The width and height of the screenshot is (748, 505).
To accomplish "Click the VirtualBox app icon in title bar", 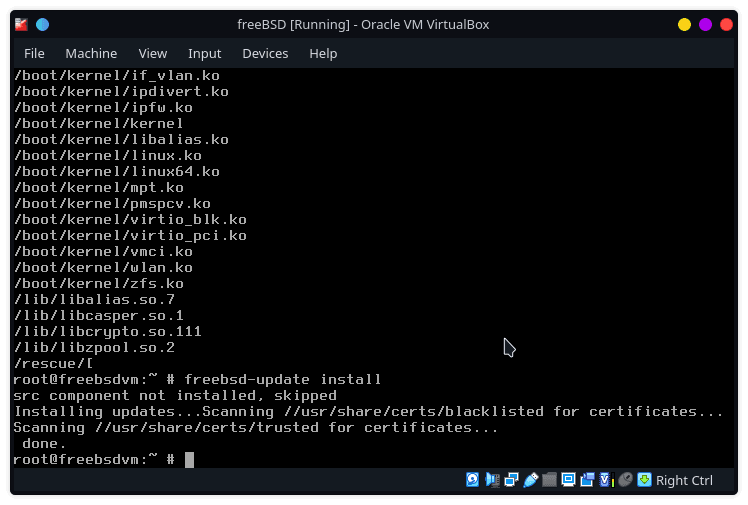I will (21, 24).
